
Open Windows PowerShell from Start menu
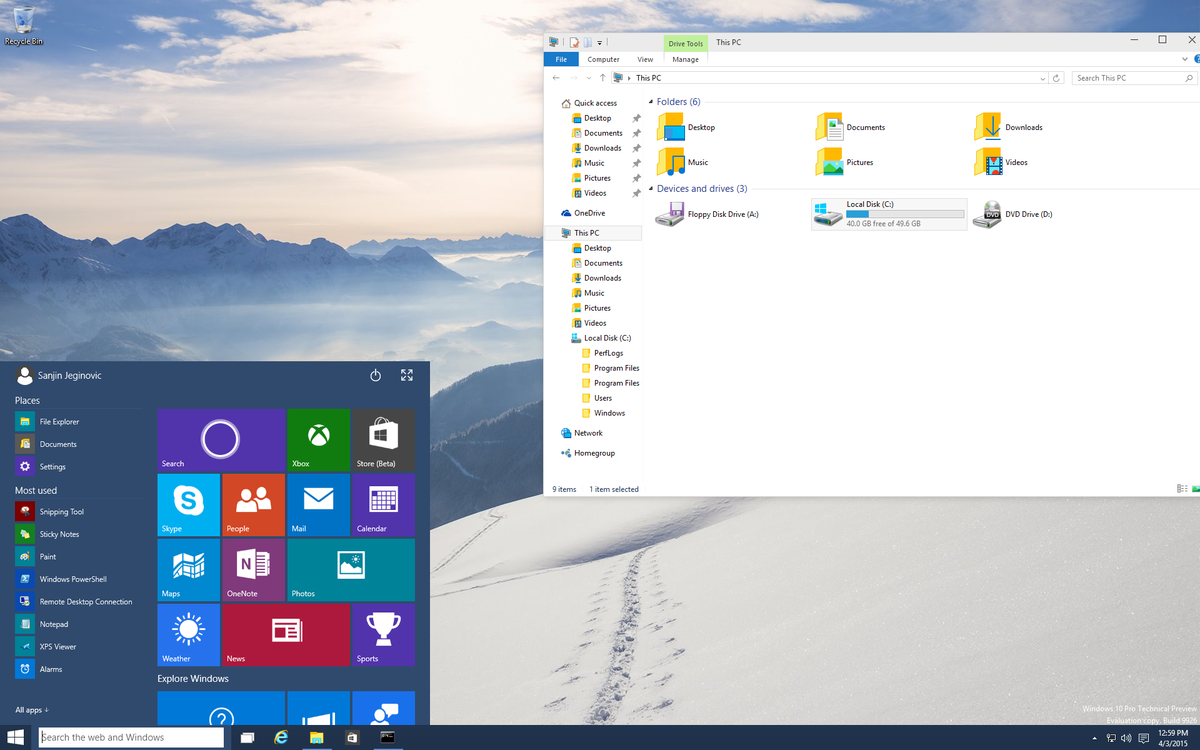tap(78, 579)
